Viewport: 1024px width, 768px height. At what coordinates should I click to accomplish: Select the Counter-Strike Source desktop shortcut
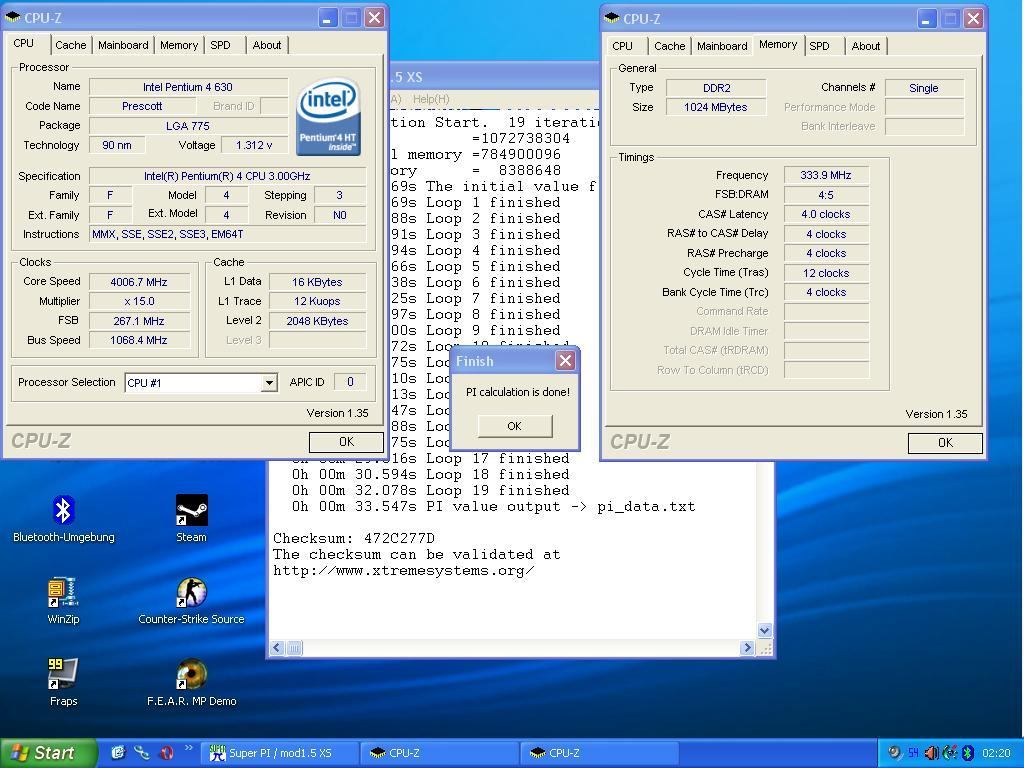(x=191, y=601)
